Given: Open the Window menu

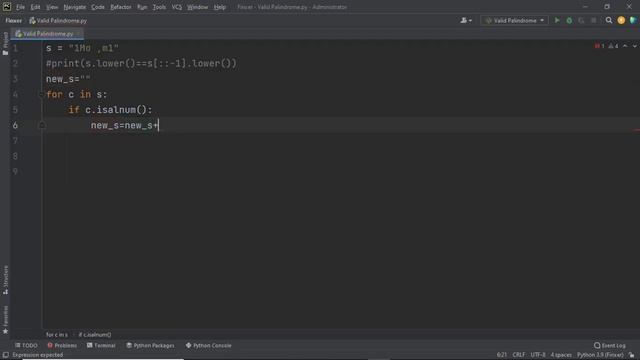Looking at the screenshot, I should pos(198,7).
